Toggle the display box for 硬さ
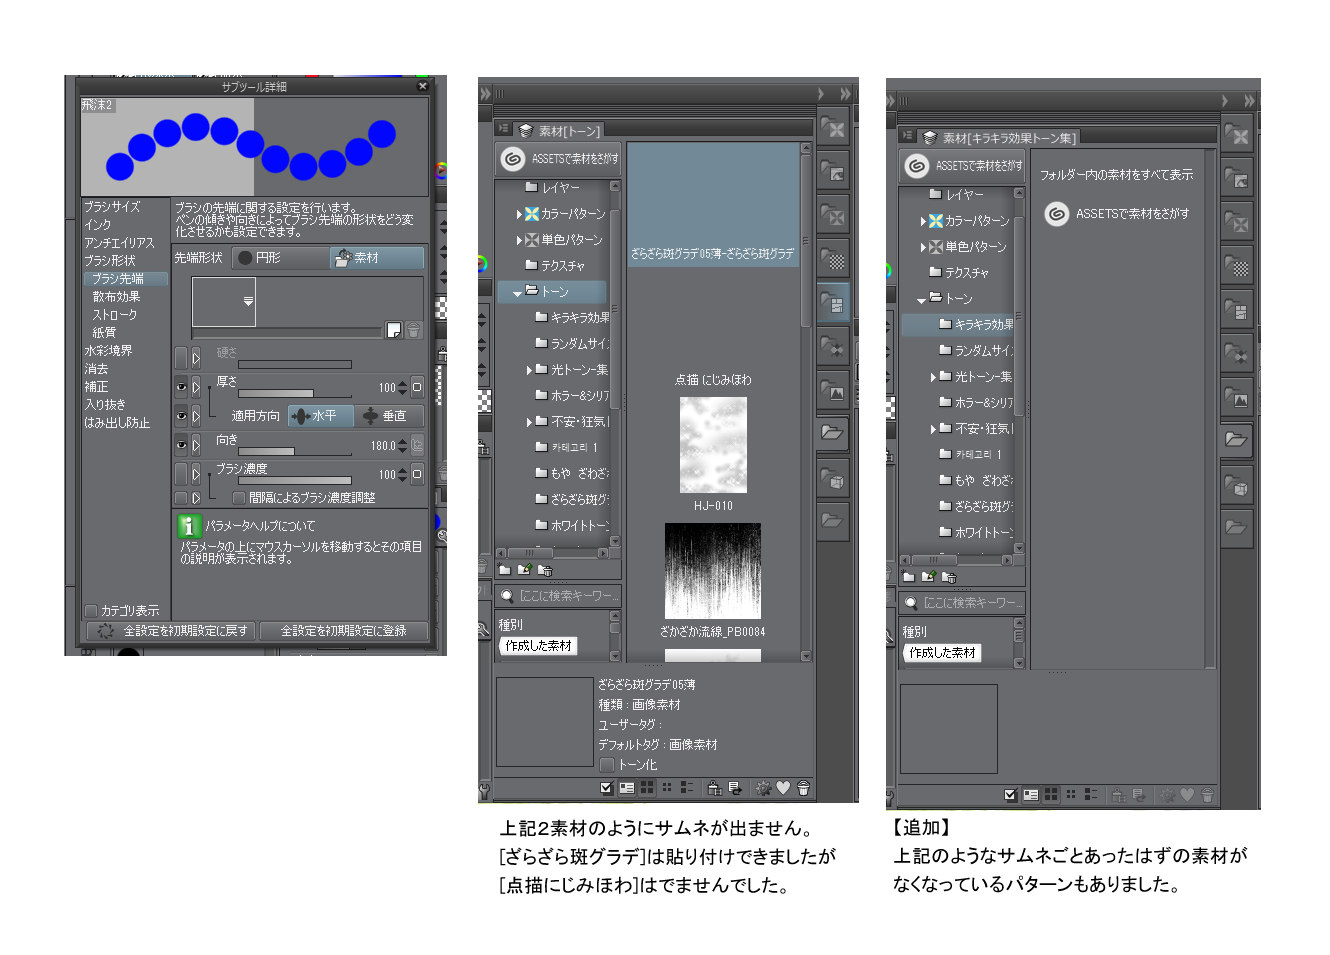This screenshot has height=955, width=1330. [x=181, y=357]
